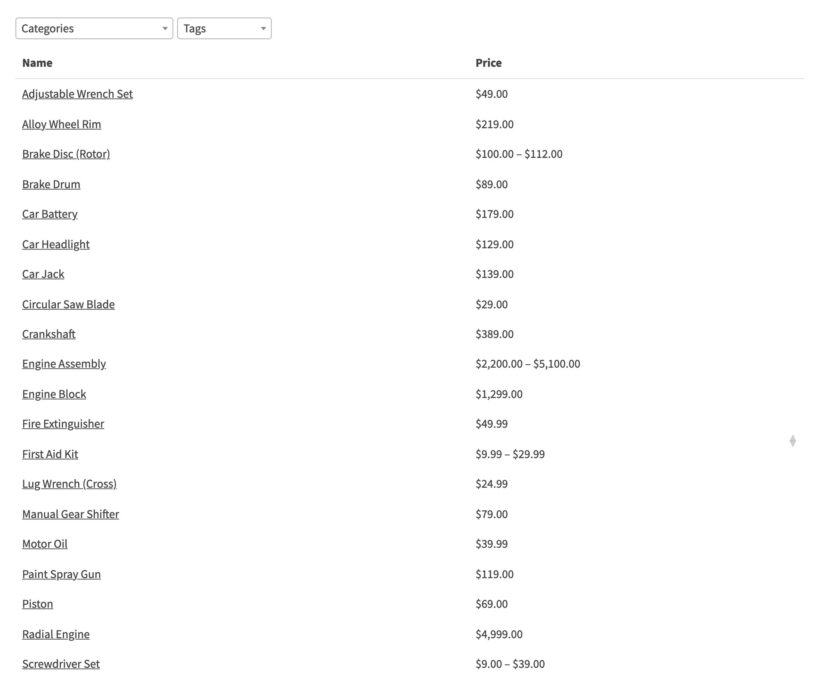Select the $4,999.00 price cell
Image resolution: width=820 pixels, height=681 pixels.
pos(499,635)
